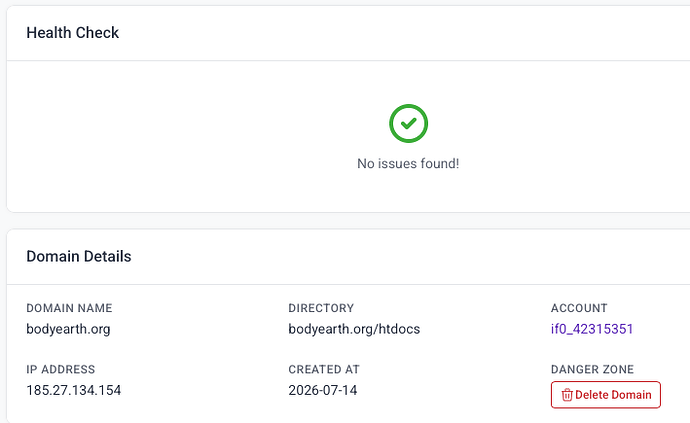The image size is (690, 423).
Task: Click the Domain Details heading
Action: pos(79,256)
